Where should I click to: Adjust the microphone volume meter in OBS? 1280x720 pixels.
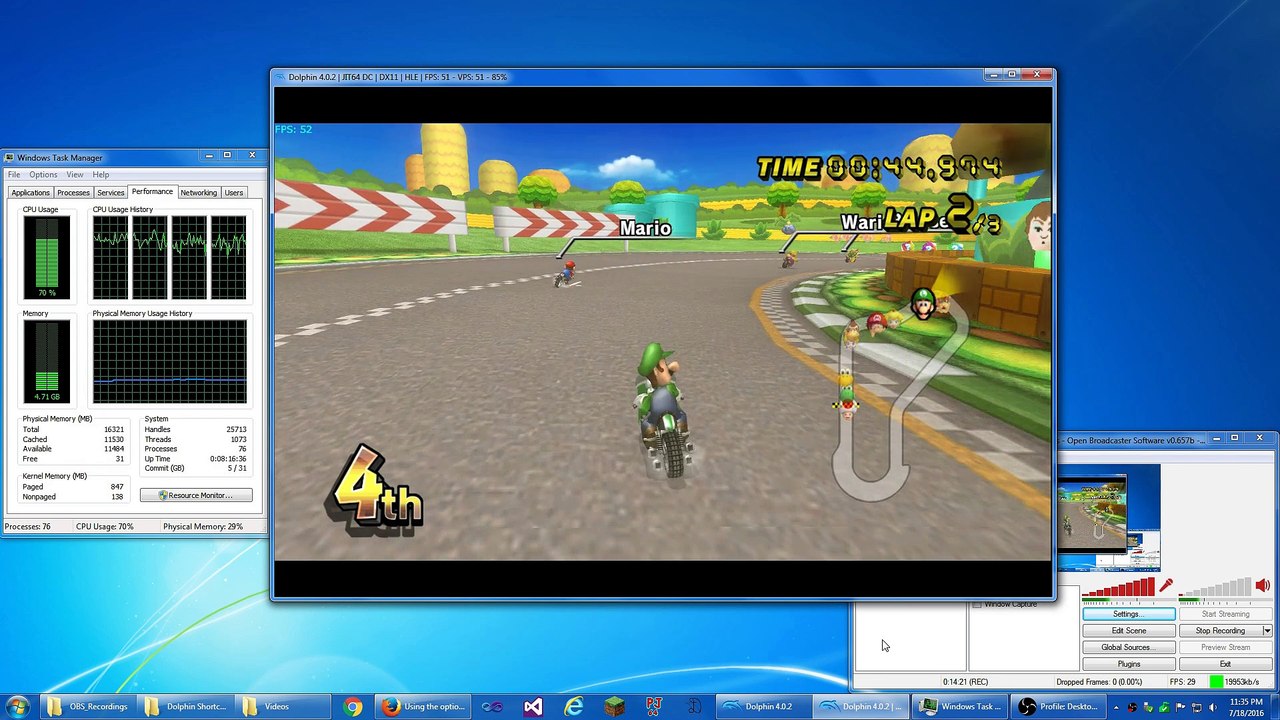coord(1118,587)
